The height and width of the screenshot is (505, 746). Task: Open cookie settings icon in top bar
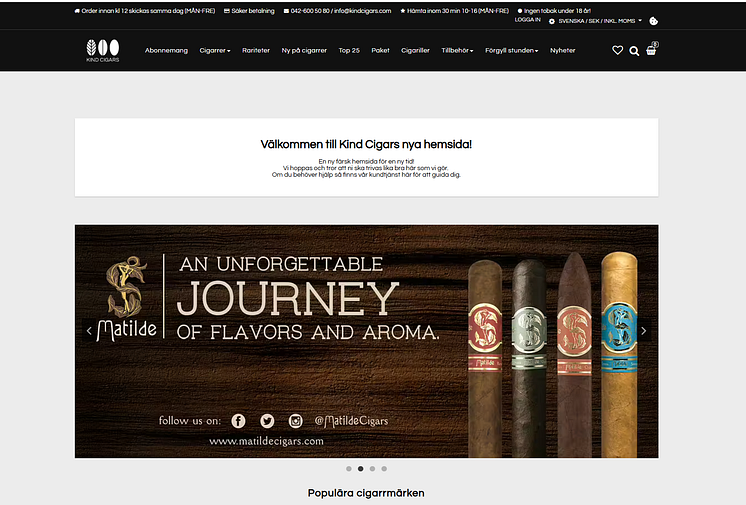coord(654,21)
